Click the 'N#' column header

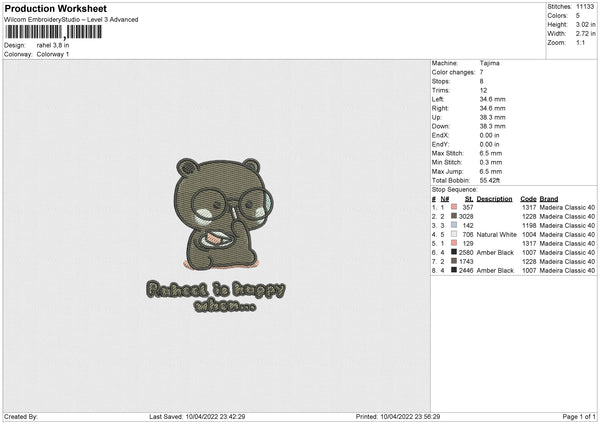tap(445, 199)
